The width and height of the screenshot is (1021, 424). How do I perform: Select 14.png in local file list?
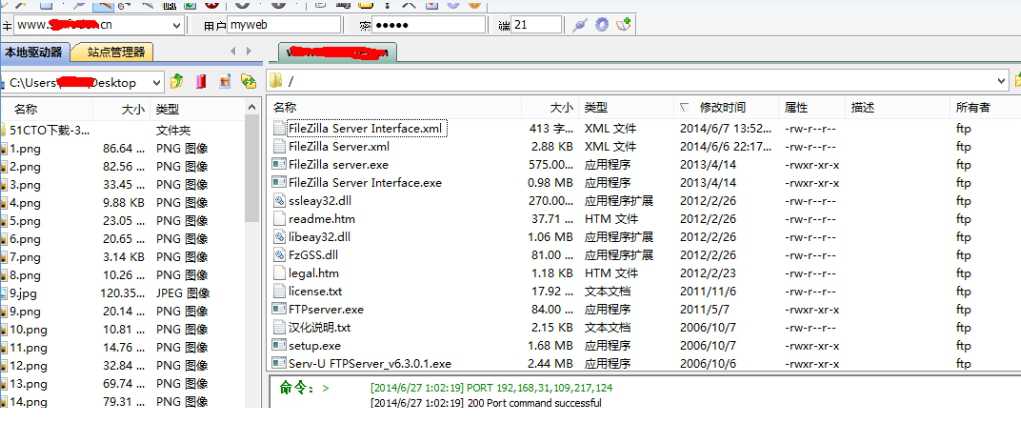28,402
